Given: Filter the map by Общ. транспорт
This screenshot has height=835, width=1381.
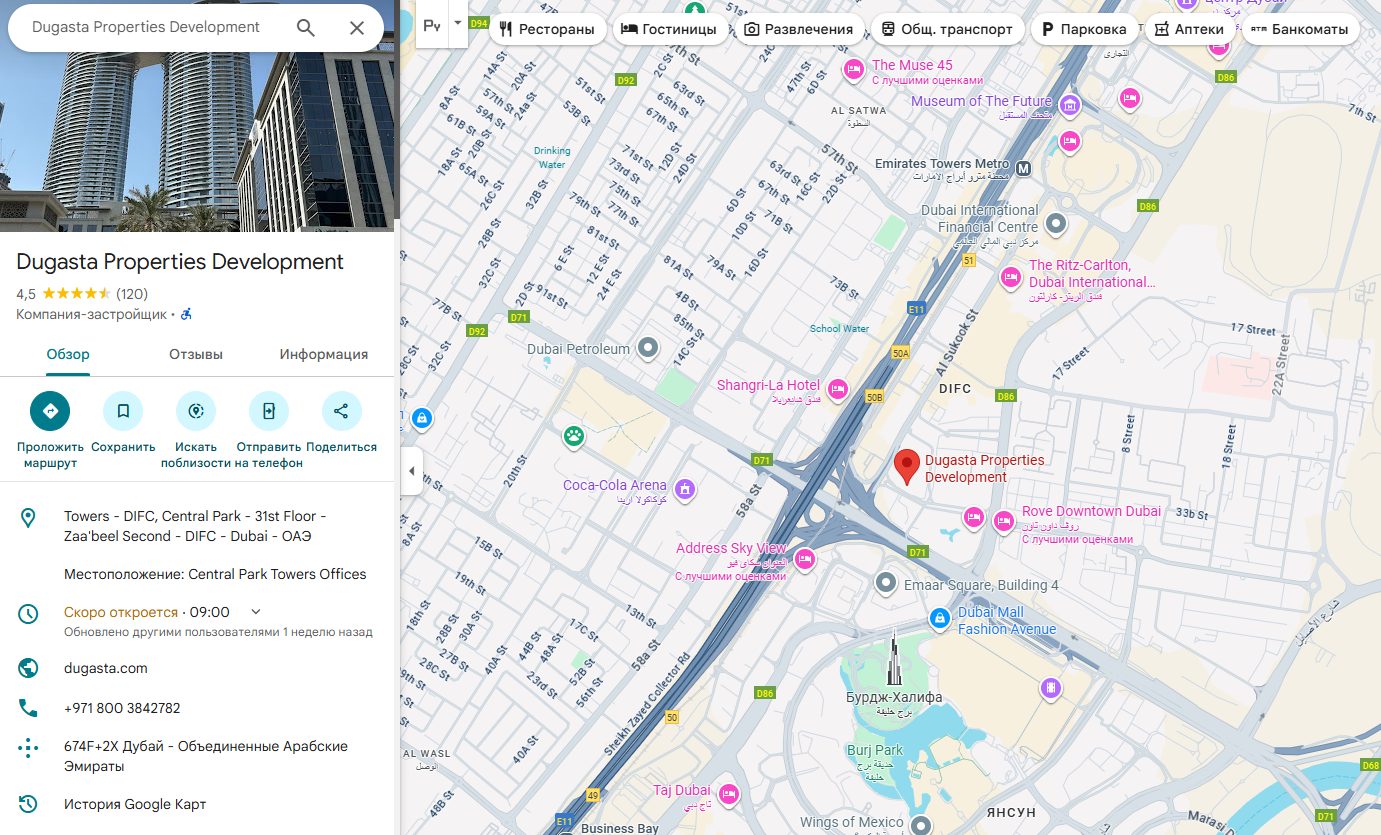Looking at the screenshot, I should (948, 29).
